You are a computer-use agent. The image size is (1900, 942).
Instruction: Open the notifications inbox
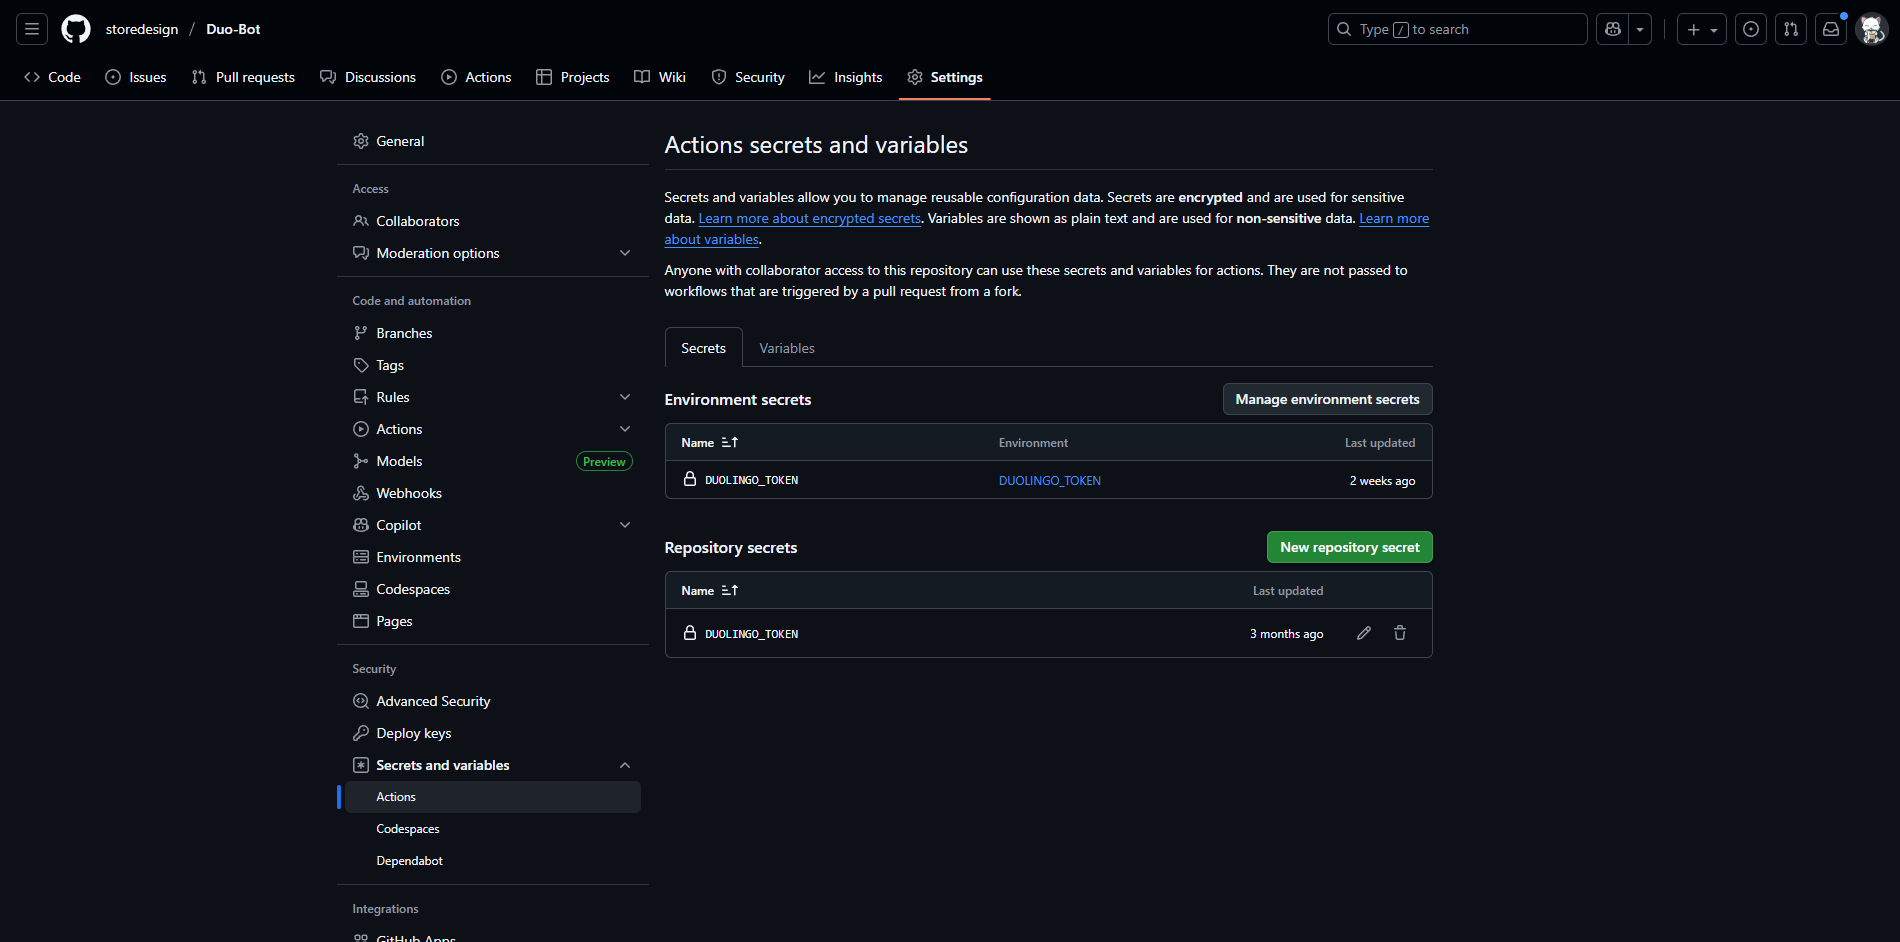click(1831, 29)
